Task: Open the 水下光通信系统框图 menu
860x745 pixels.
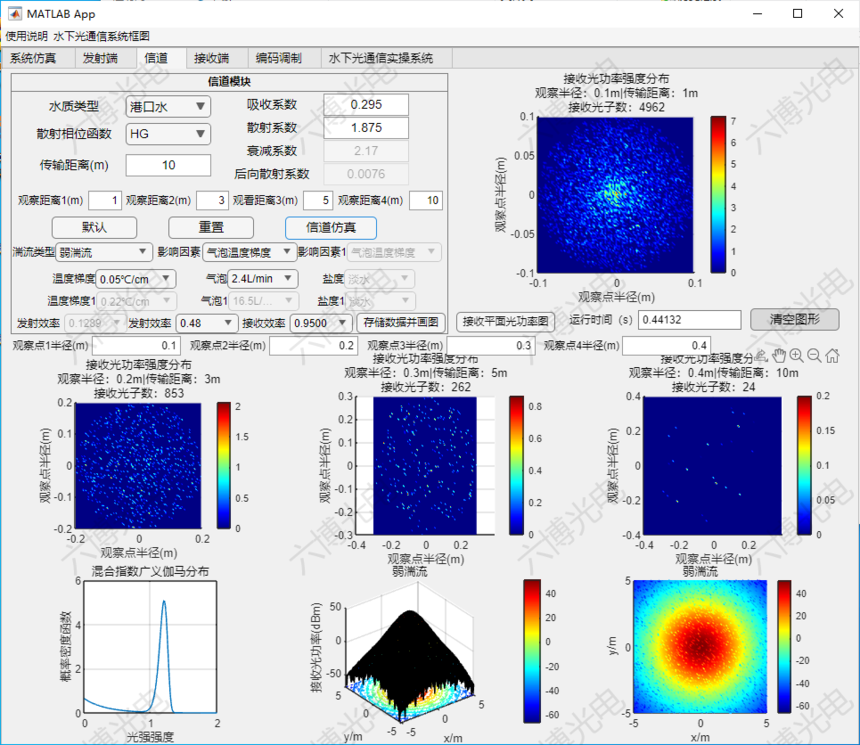Action: point(101,36)
